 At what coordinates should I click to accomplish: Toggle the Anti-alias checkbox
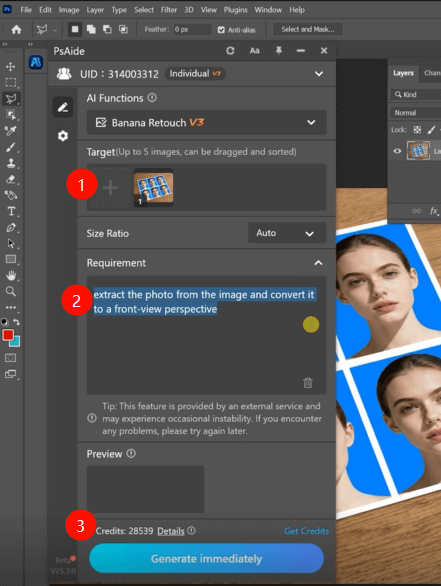tap(221, 30)
